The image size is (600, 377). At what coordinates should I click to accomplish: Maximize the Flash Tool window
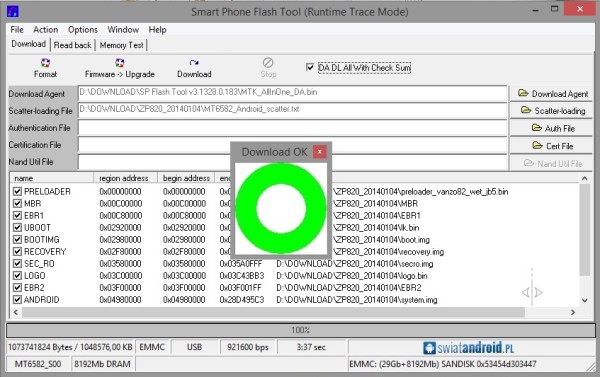[554, 9]
